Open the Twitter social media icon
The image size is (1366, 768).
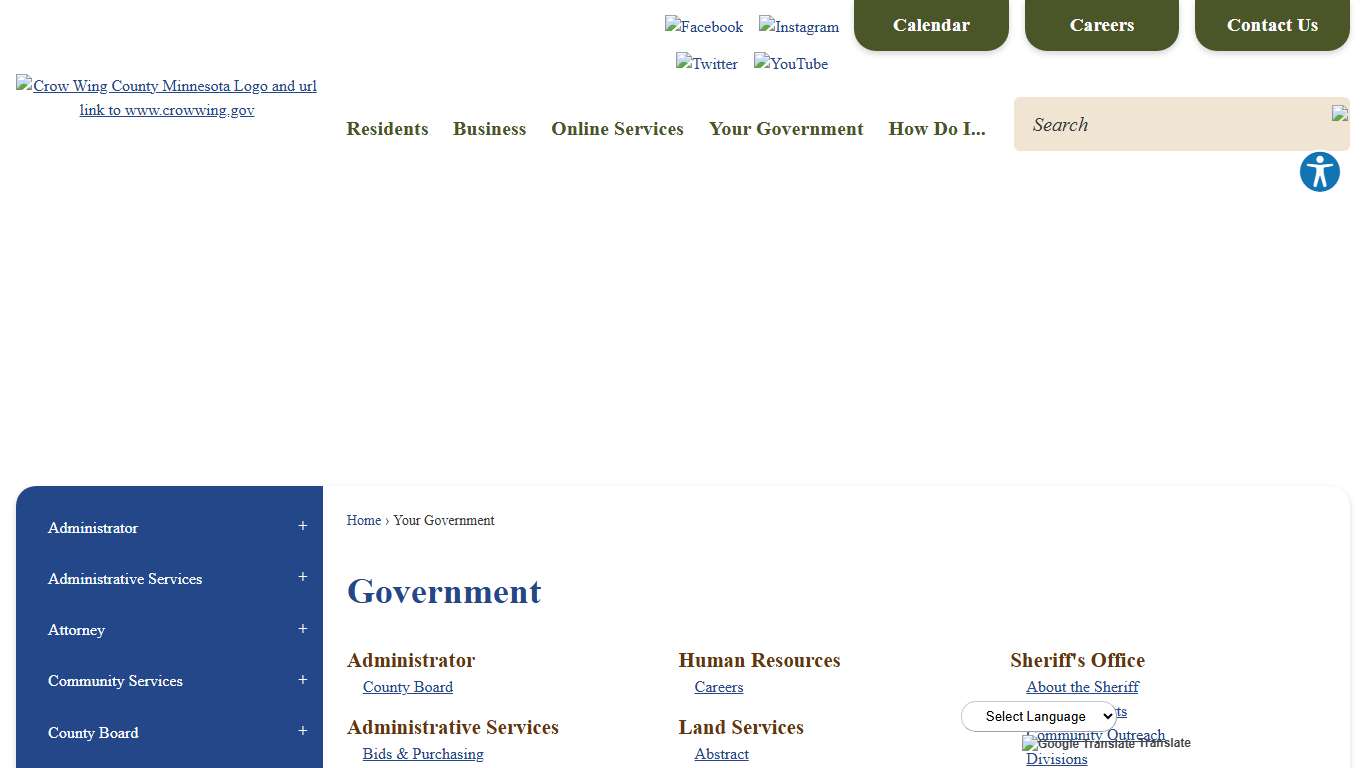click(x=707, y=64)
